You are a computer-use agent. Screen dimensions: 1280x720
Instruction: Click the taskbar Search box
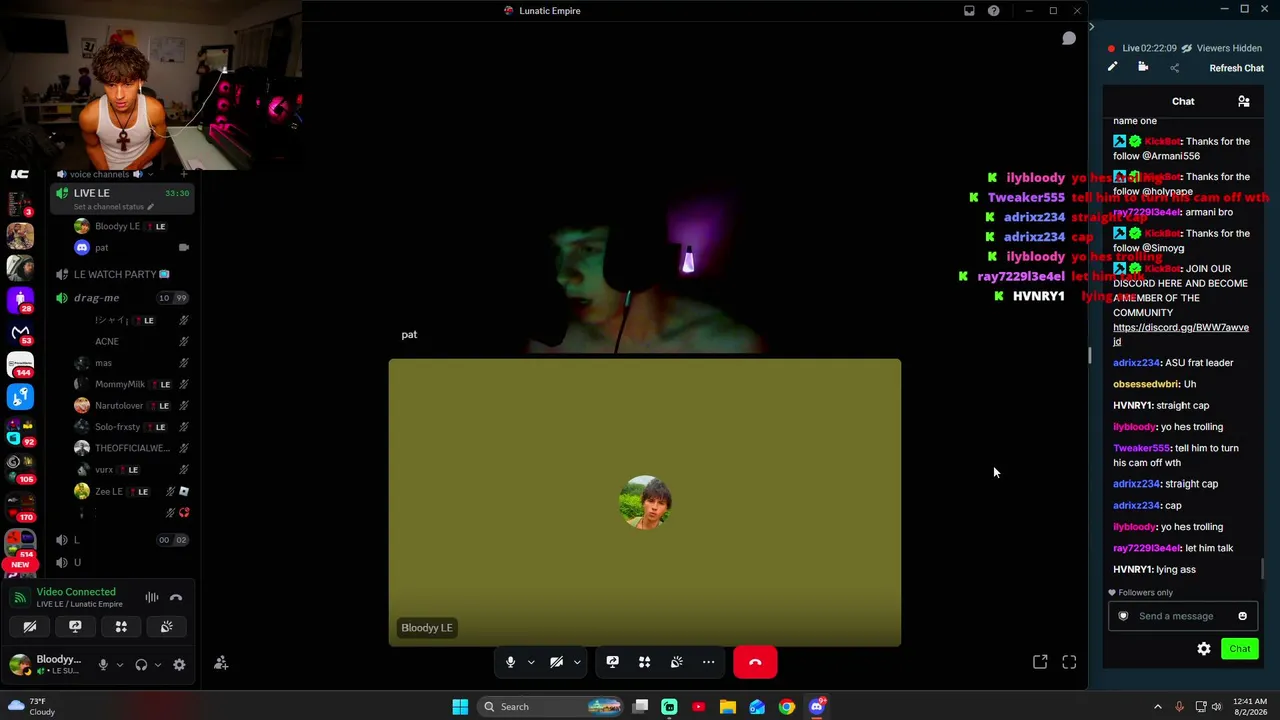(552, 707)
